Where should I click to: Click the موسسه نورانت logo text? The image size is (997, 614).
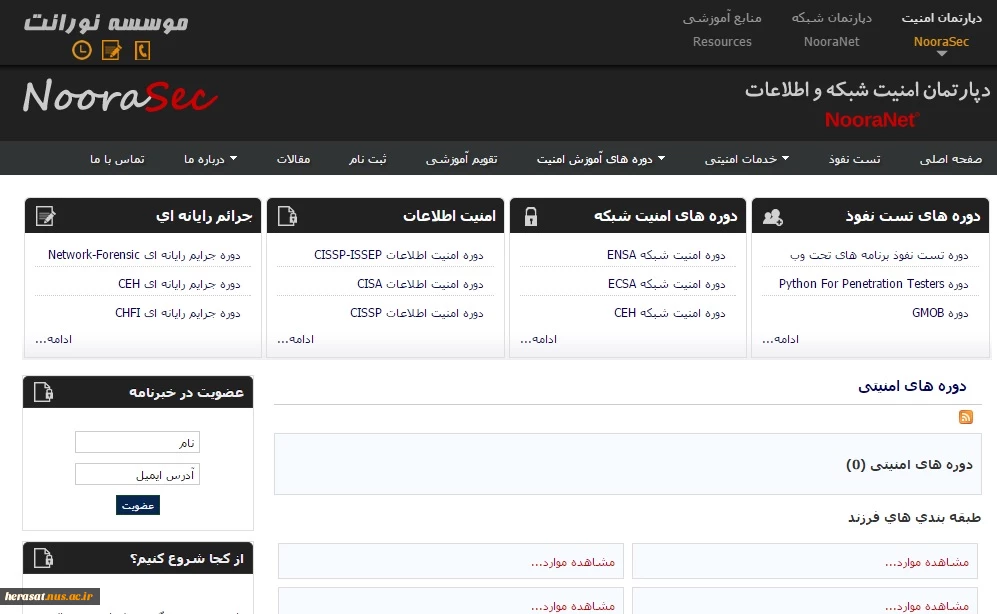point(106,22)
